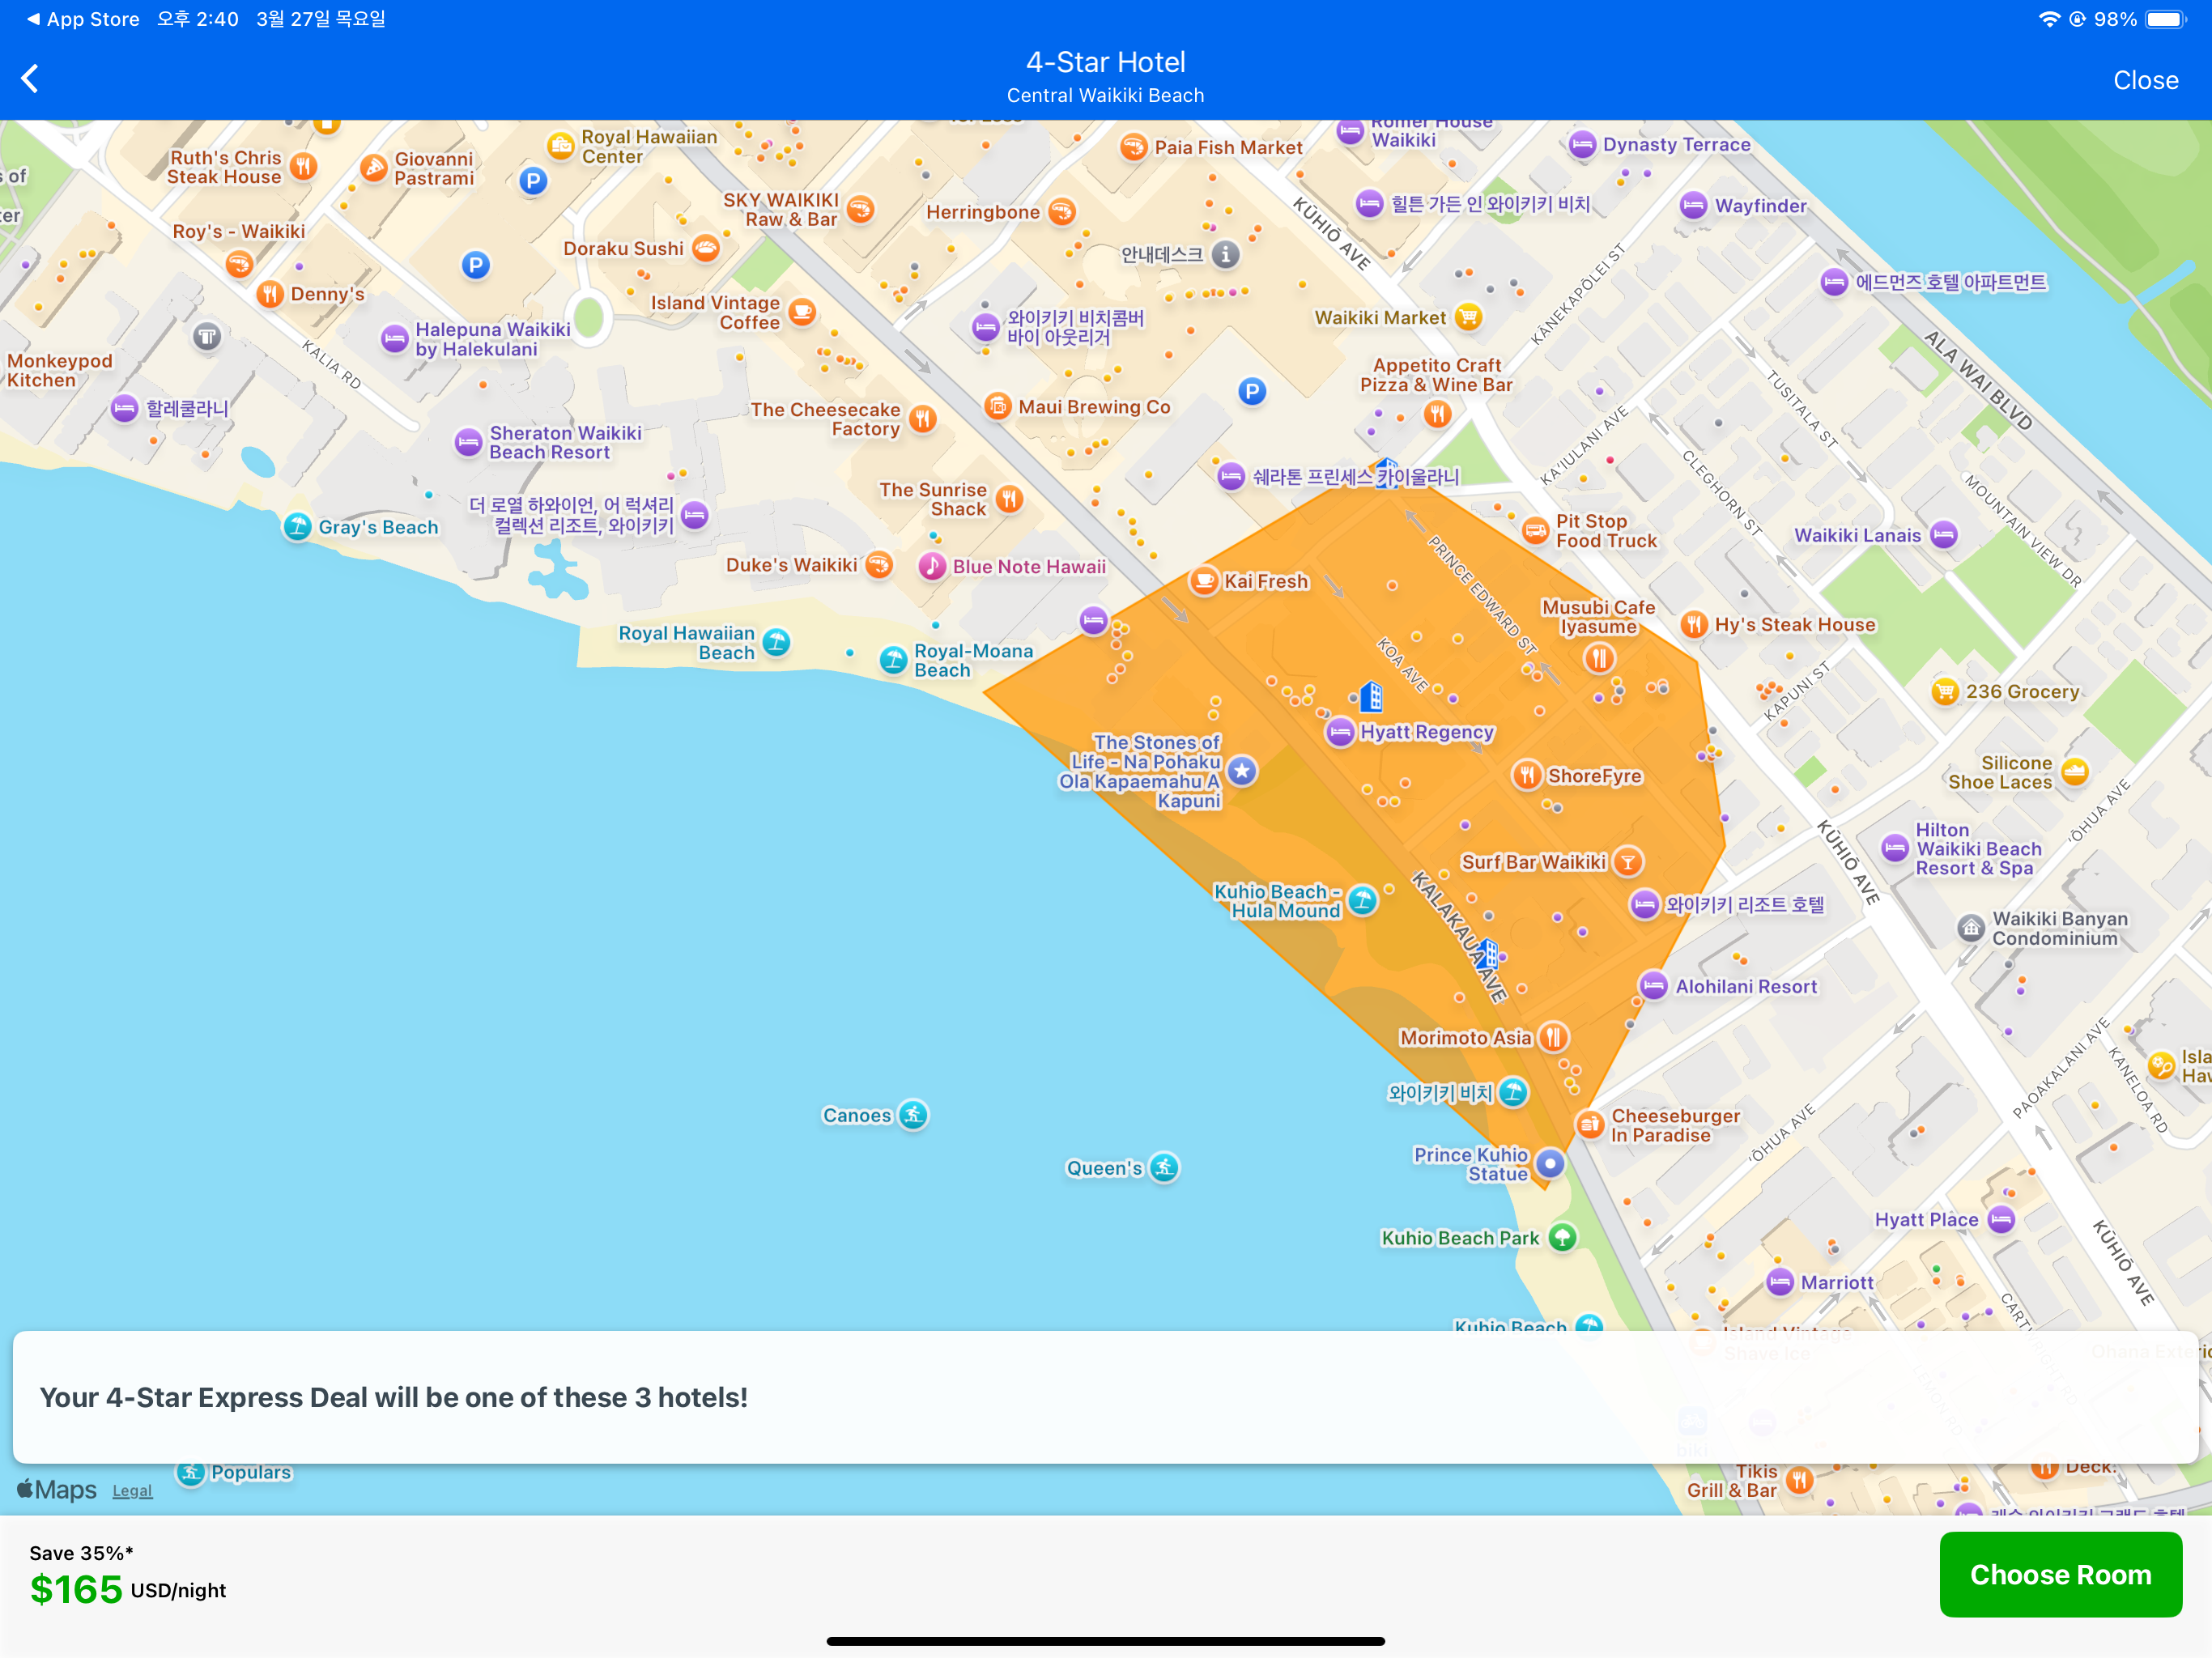Tap the 할레쿨라니 hotel pin
Viewport: 2212px width, 1658px height.
[x=124, y=408]
